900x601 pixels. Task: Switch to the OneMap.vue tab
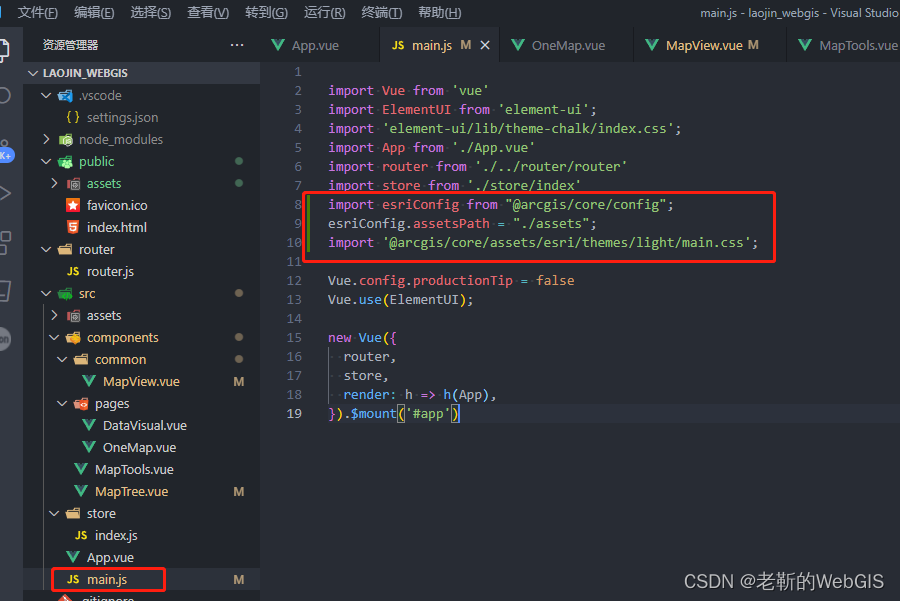[x=568, y=45]
